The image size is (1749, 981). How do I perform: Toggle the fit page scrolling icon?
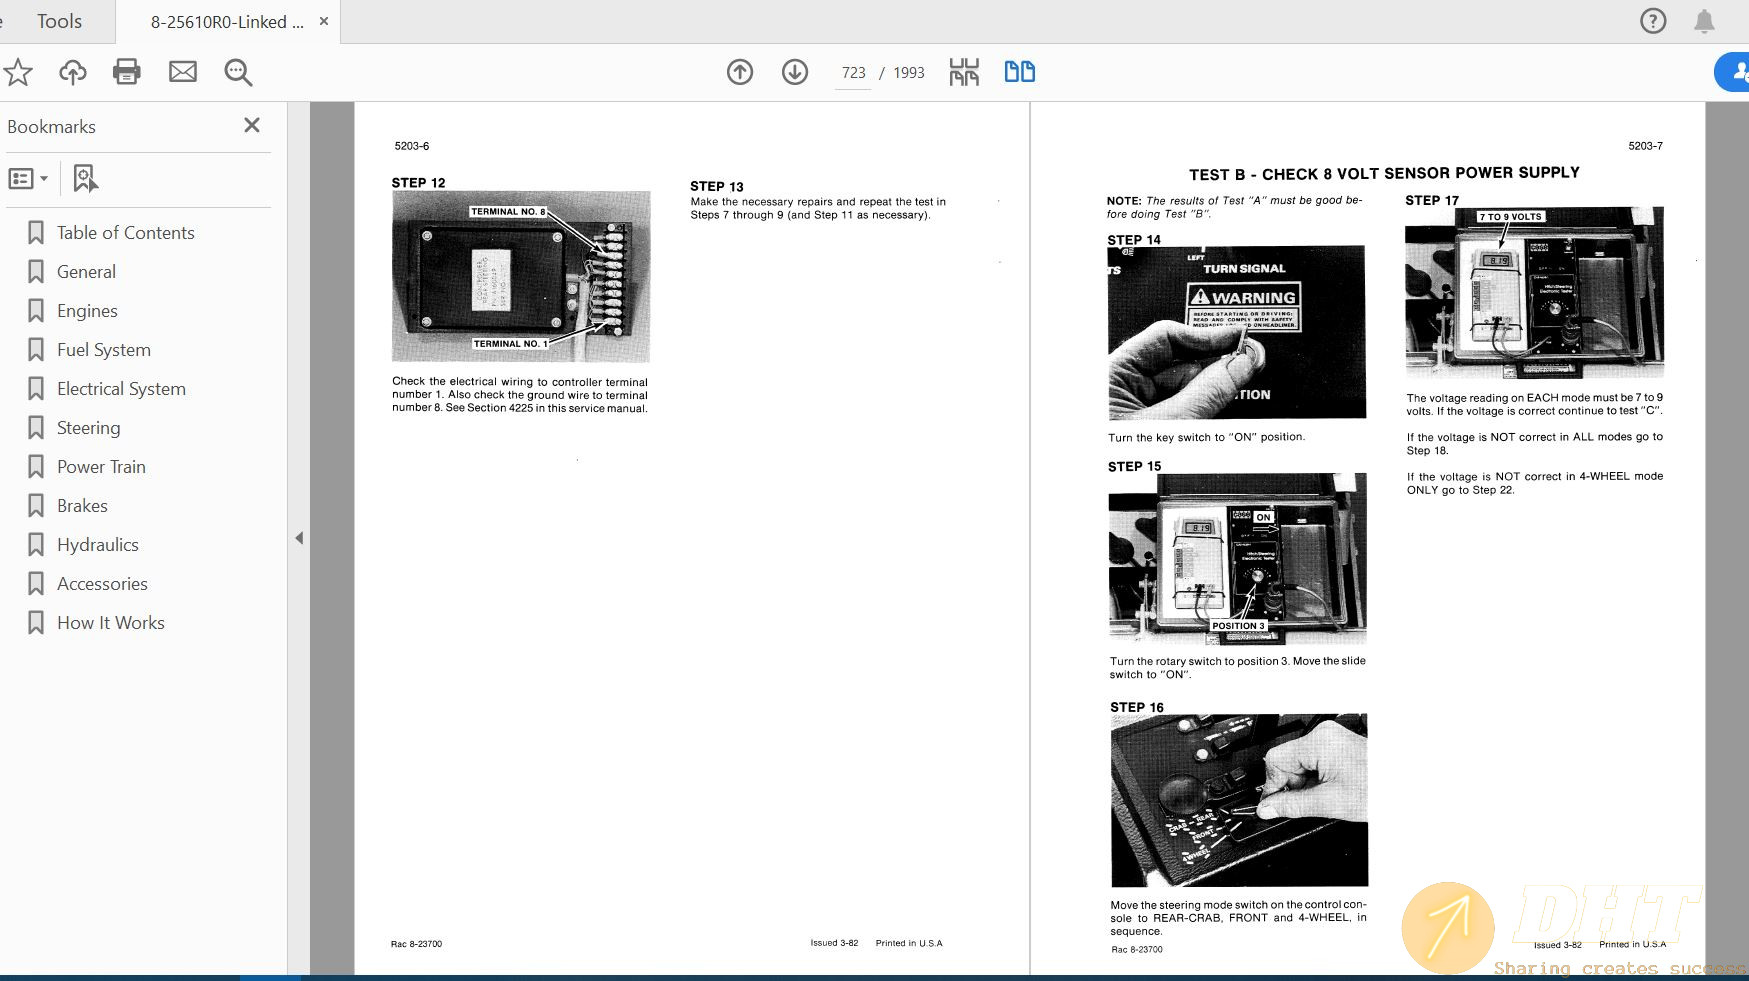point(964,72)
